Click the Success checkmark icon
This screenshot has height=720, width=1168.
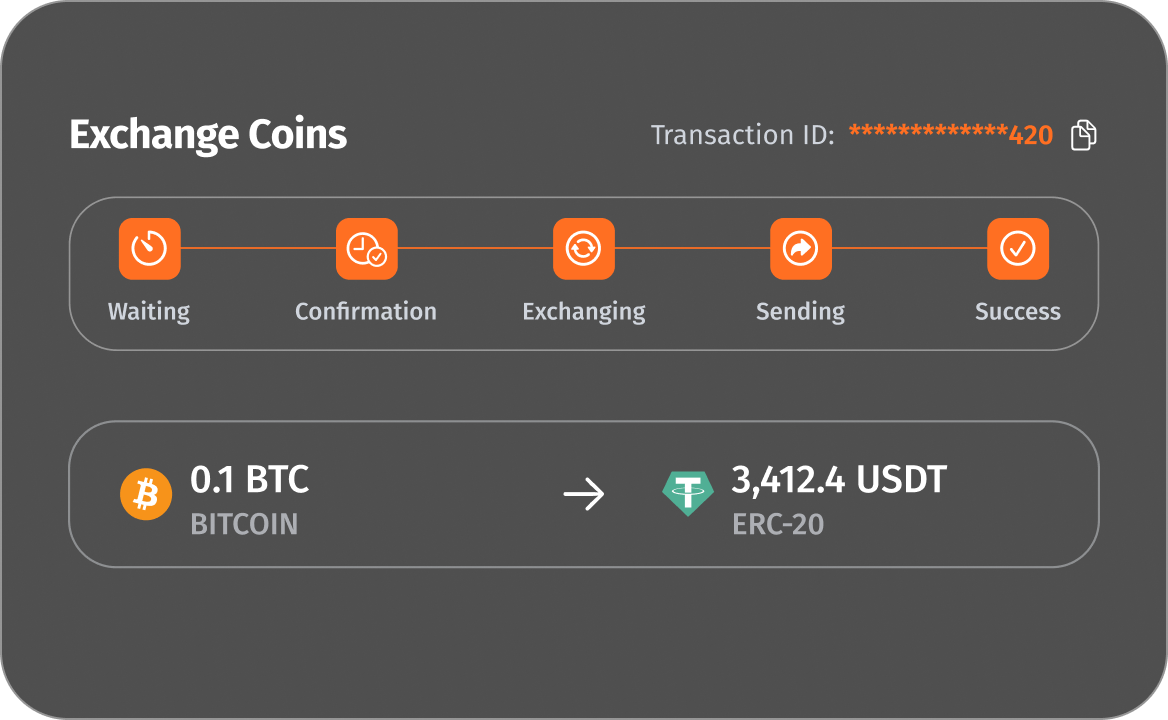pos(1017,248)
